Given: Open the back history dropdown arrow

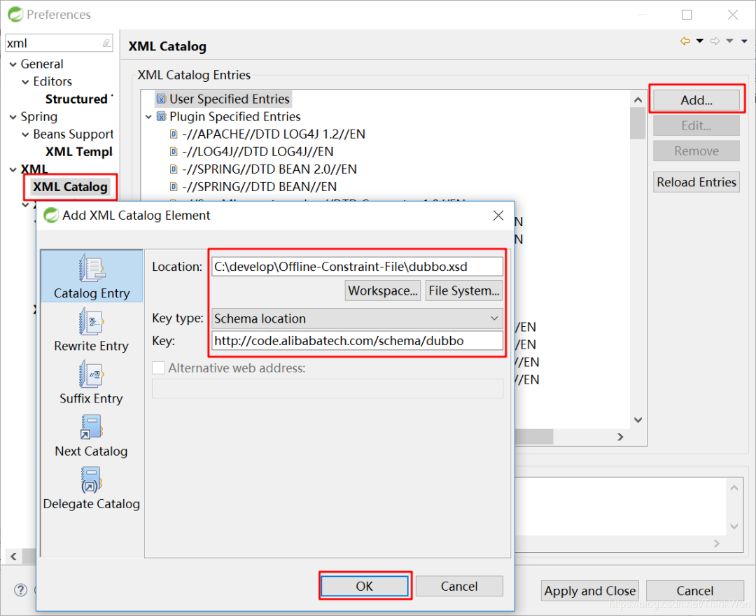Looking at the screenshot, I should click(700, 41).
